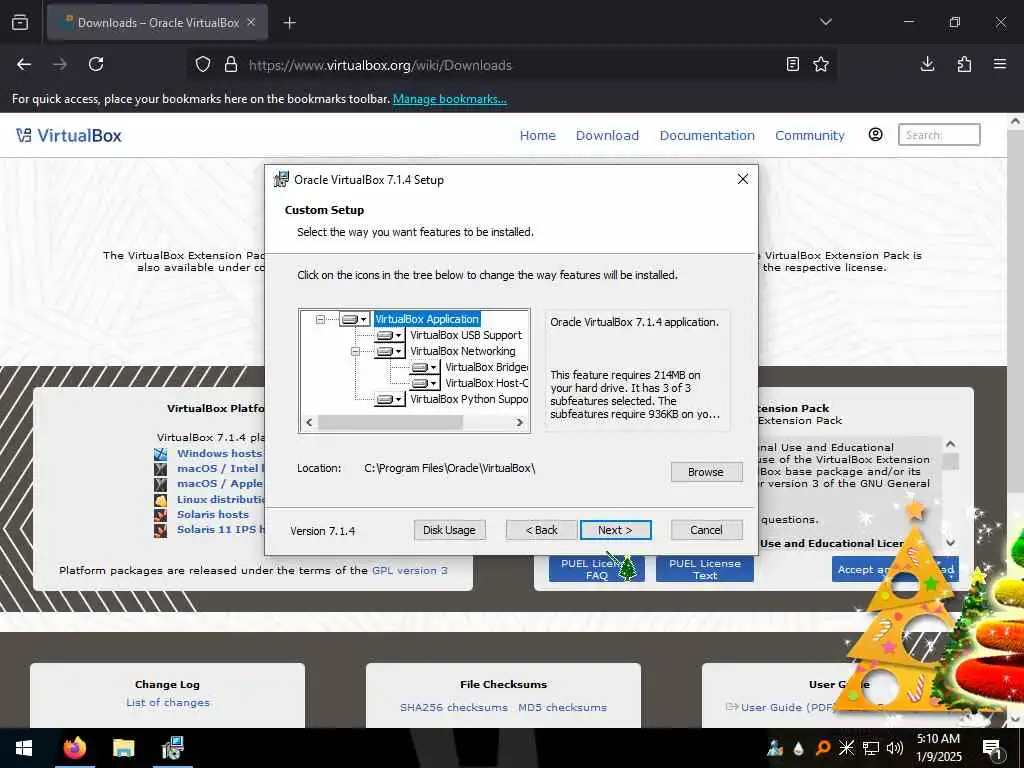The image size is (1024, 768).
Task: Open the MD5 checksums link
Action: pyautogui.click(x=562, y=707)
